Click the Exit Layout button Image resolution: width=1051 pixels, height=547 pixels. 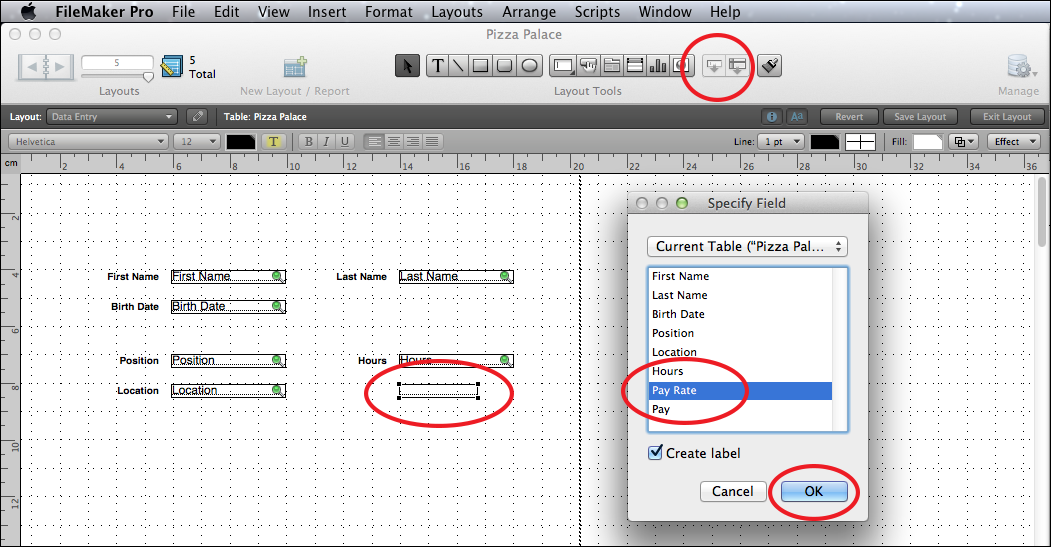[1007, 117]
